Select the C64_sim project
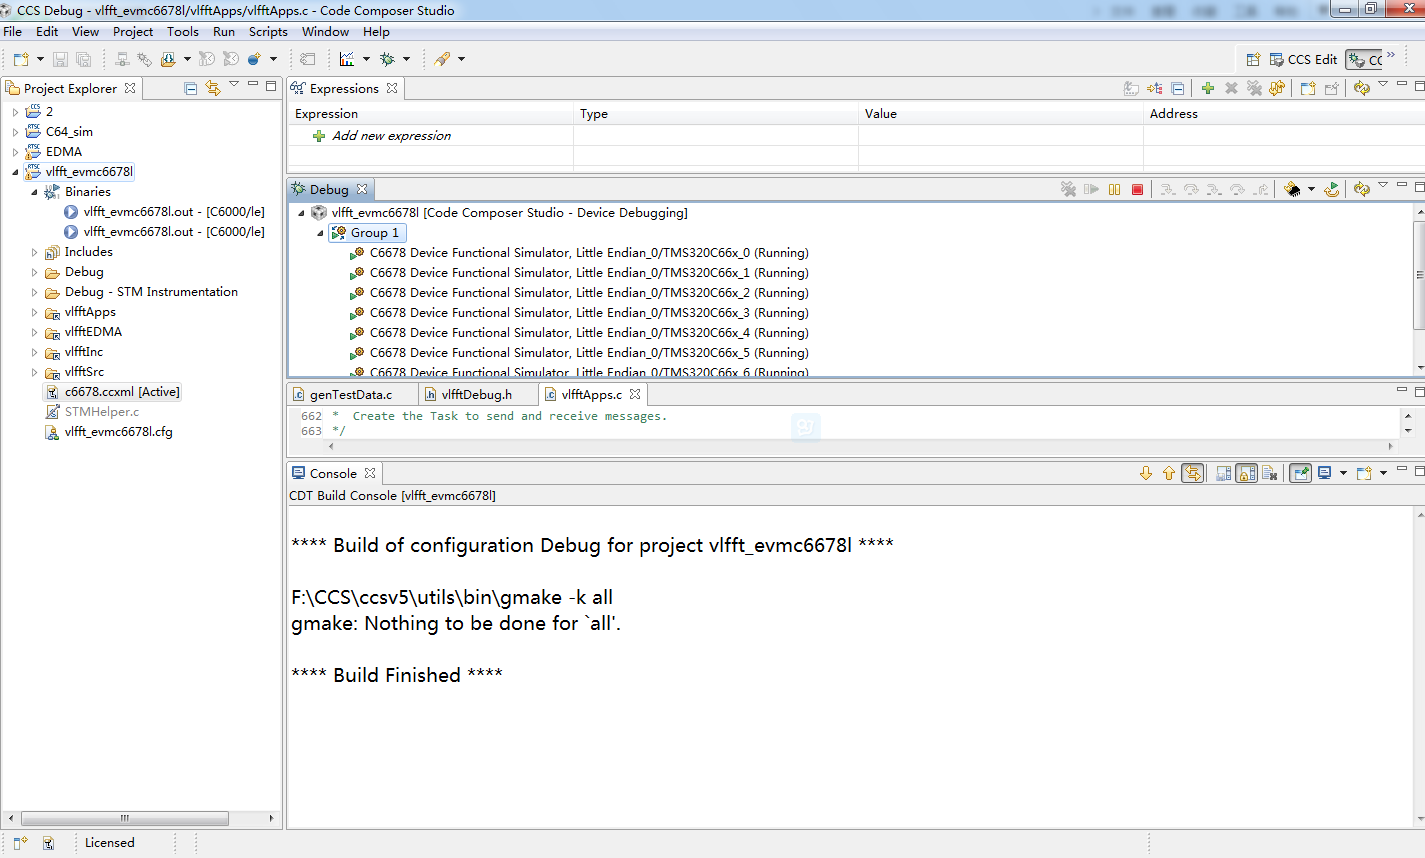Viewport: 1425px width, 858px height. pyautogui.click(x=69, y=132)
